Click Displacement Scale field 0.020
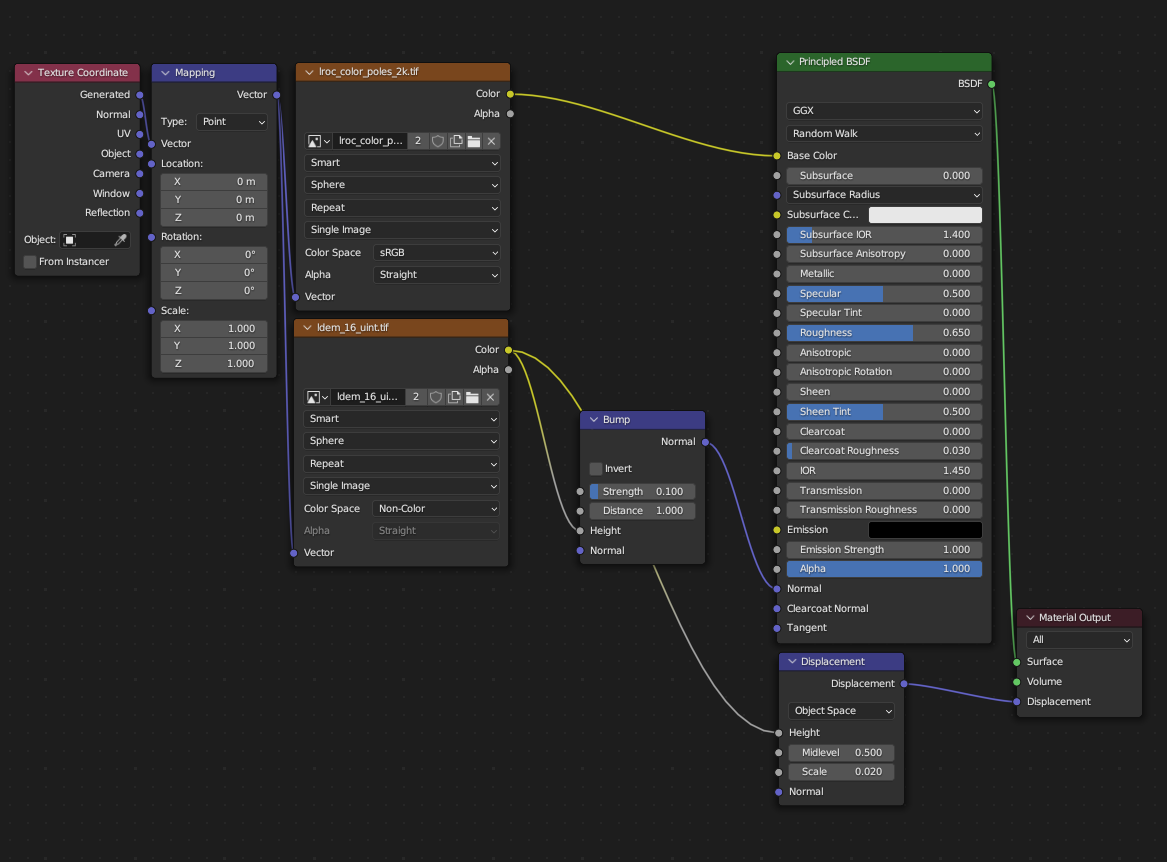The image size is (1167, 862). [x=841, y=772]
